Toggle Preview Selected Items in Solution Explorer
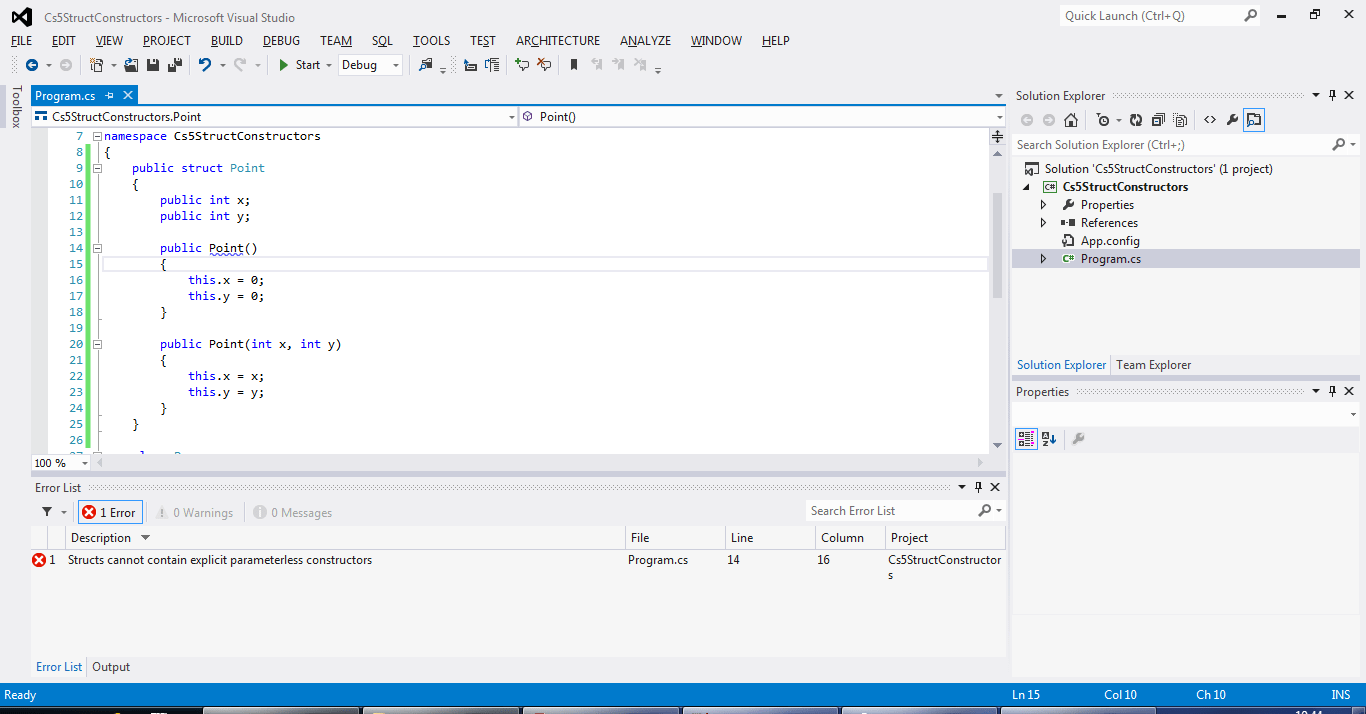The image size is (1366, 714). (x=1254, y=120)
